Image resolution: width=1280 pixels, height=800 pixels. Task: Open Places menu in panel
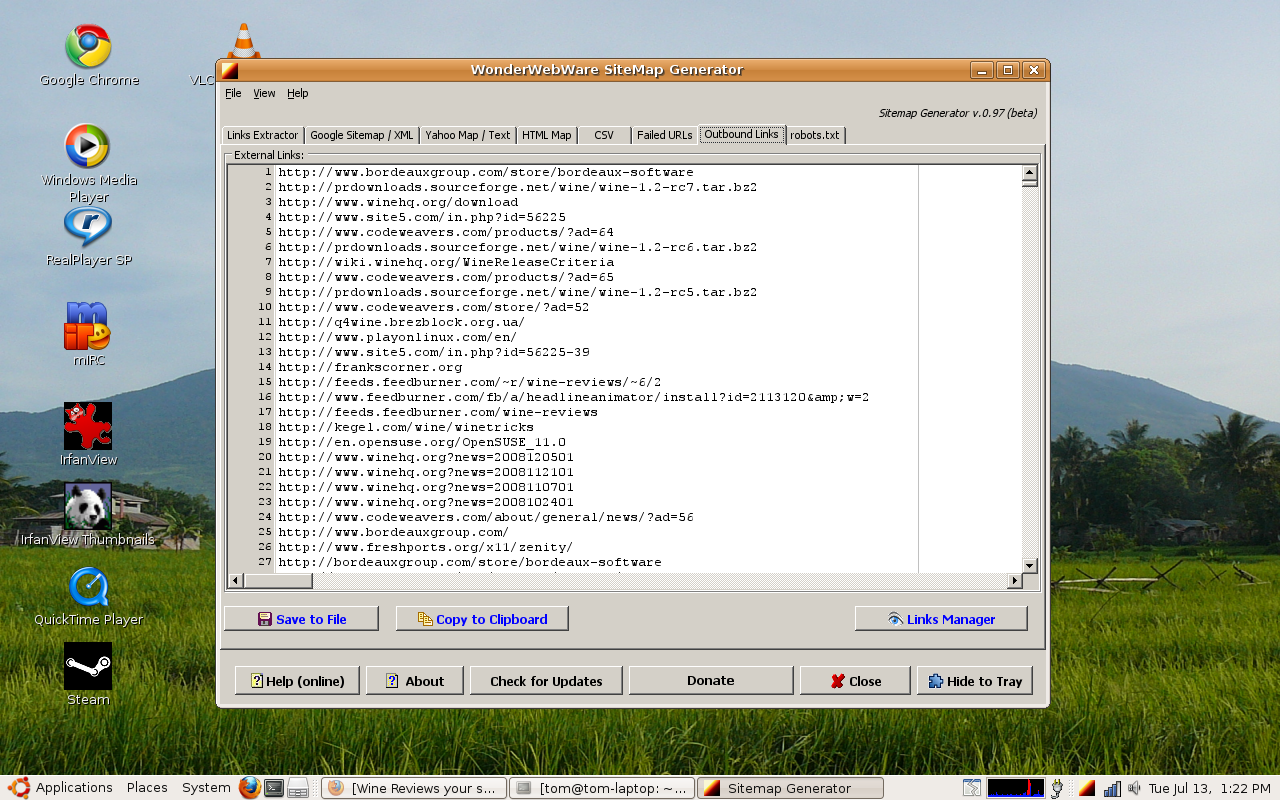pyautogui.click(x=147, y=788)
